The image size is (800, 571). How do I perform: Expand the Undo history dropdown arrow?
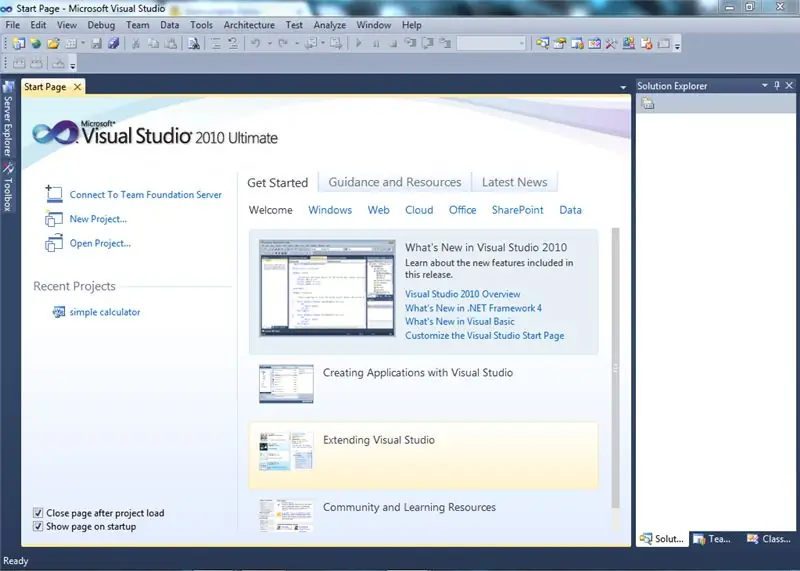tap(269, 44)
